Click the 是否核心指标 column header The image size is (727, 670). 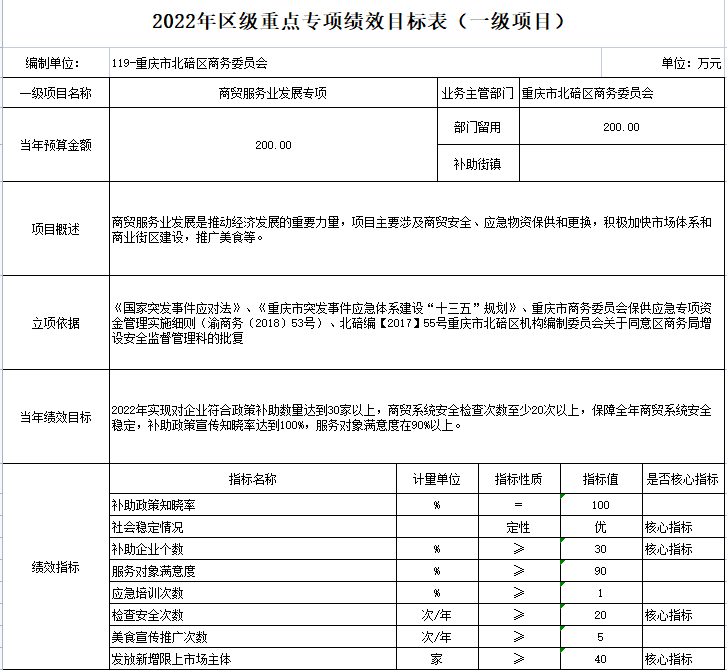(683, 479)
